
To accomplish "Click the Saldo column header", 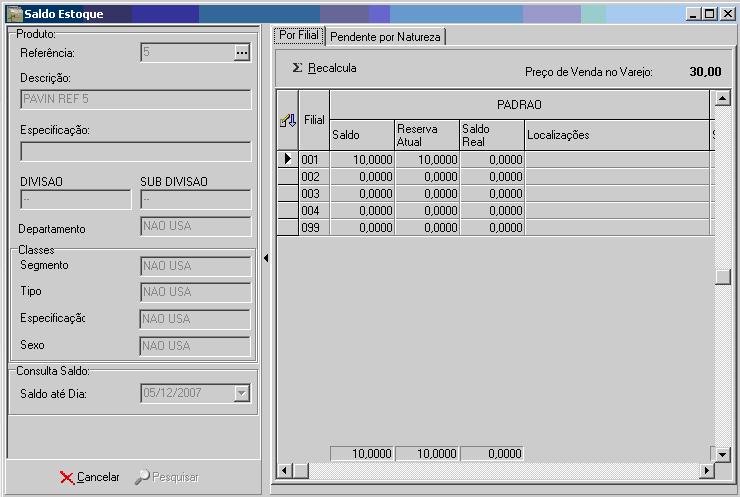I will (361, 135).
